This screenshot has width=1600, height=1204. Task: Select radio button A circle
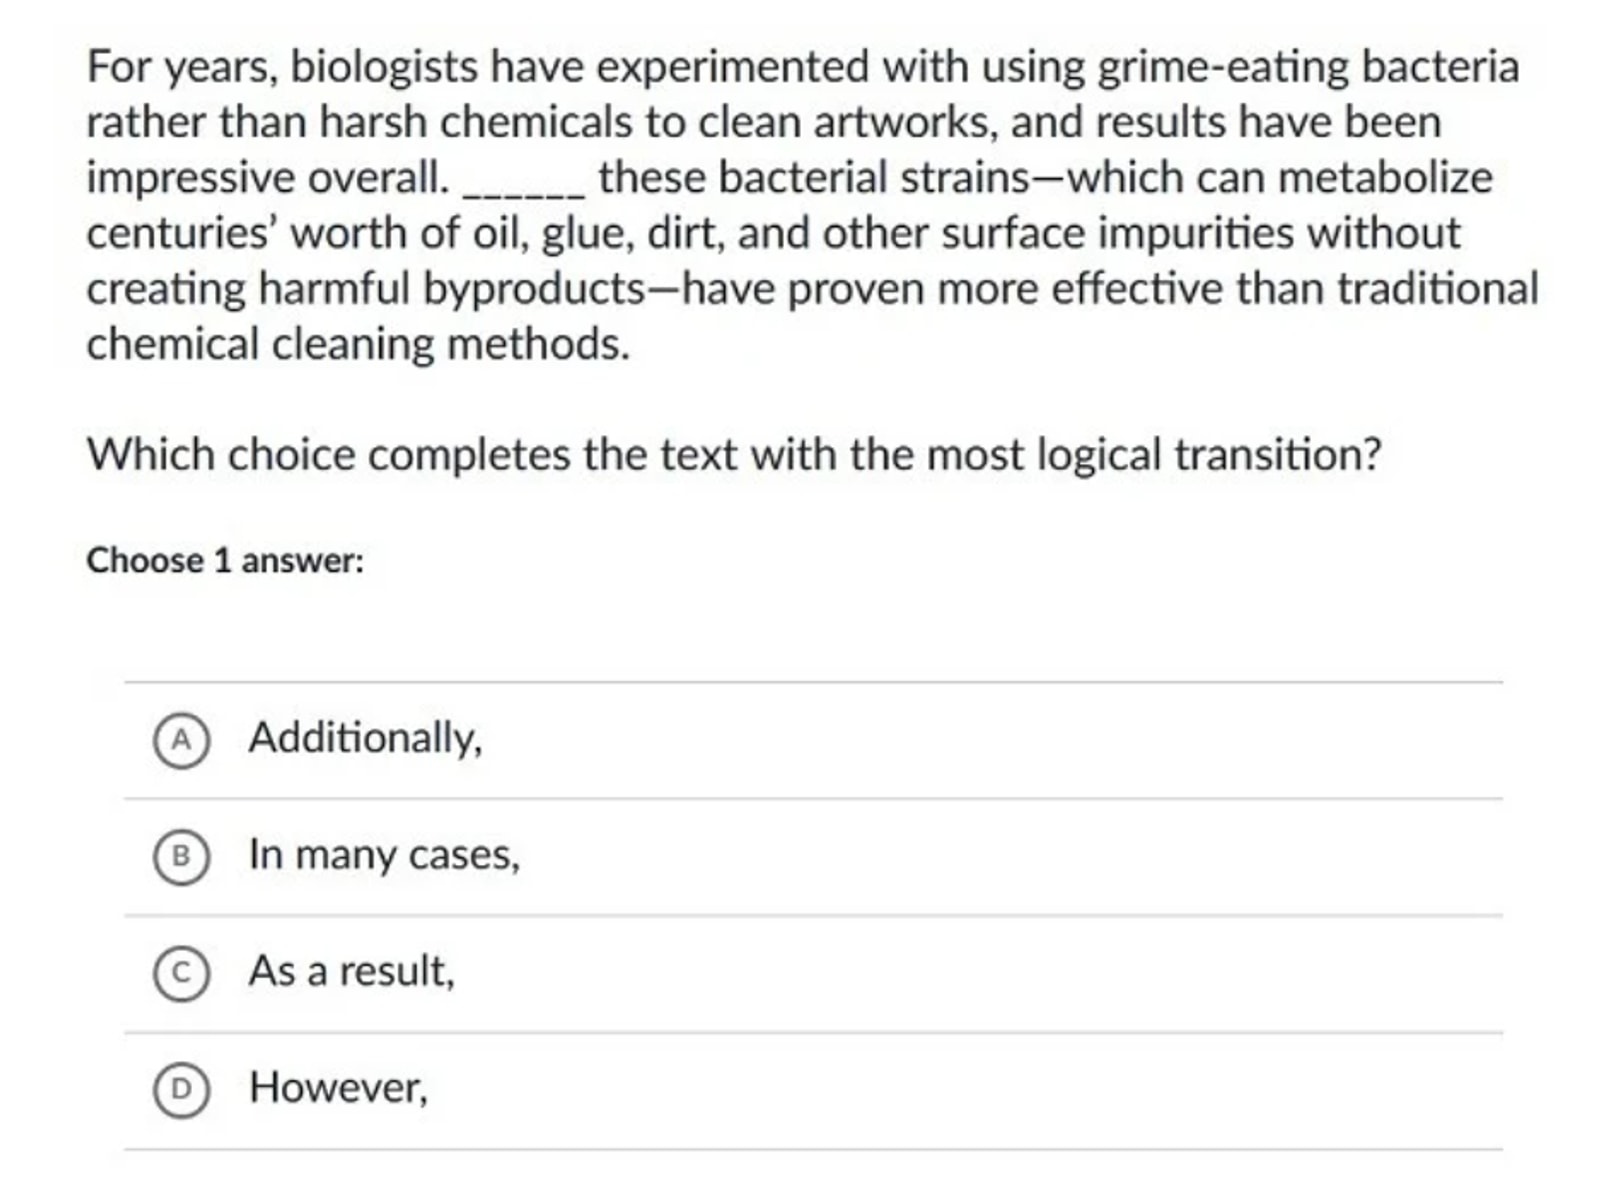click(x=181, y=740)
